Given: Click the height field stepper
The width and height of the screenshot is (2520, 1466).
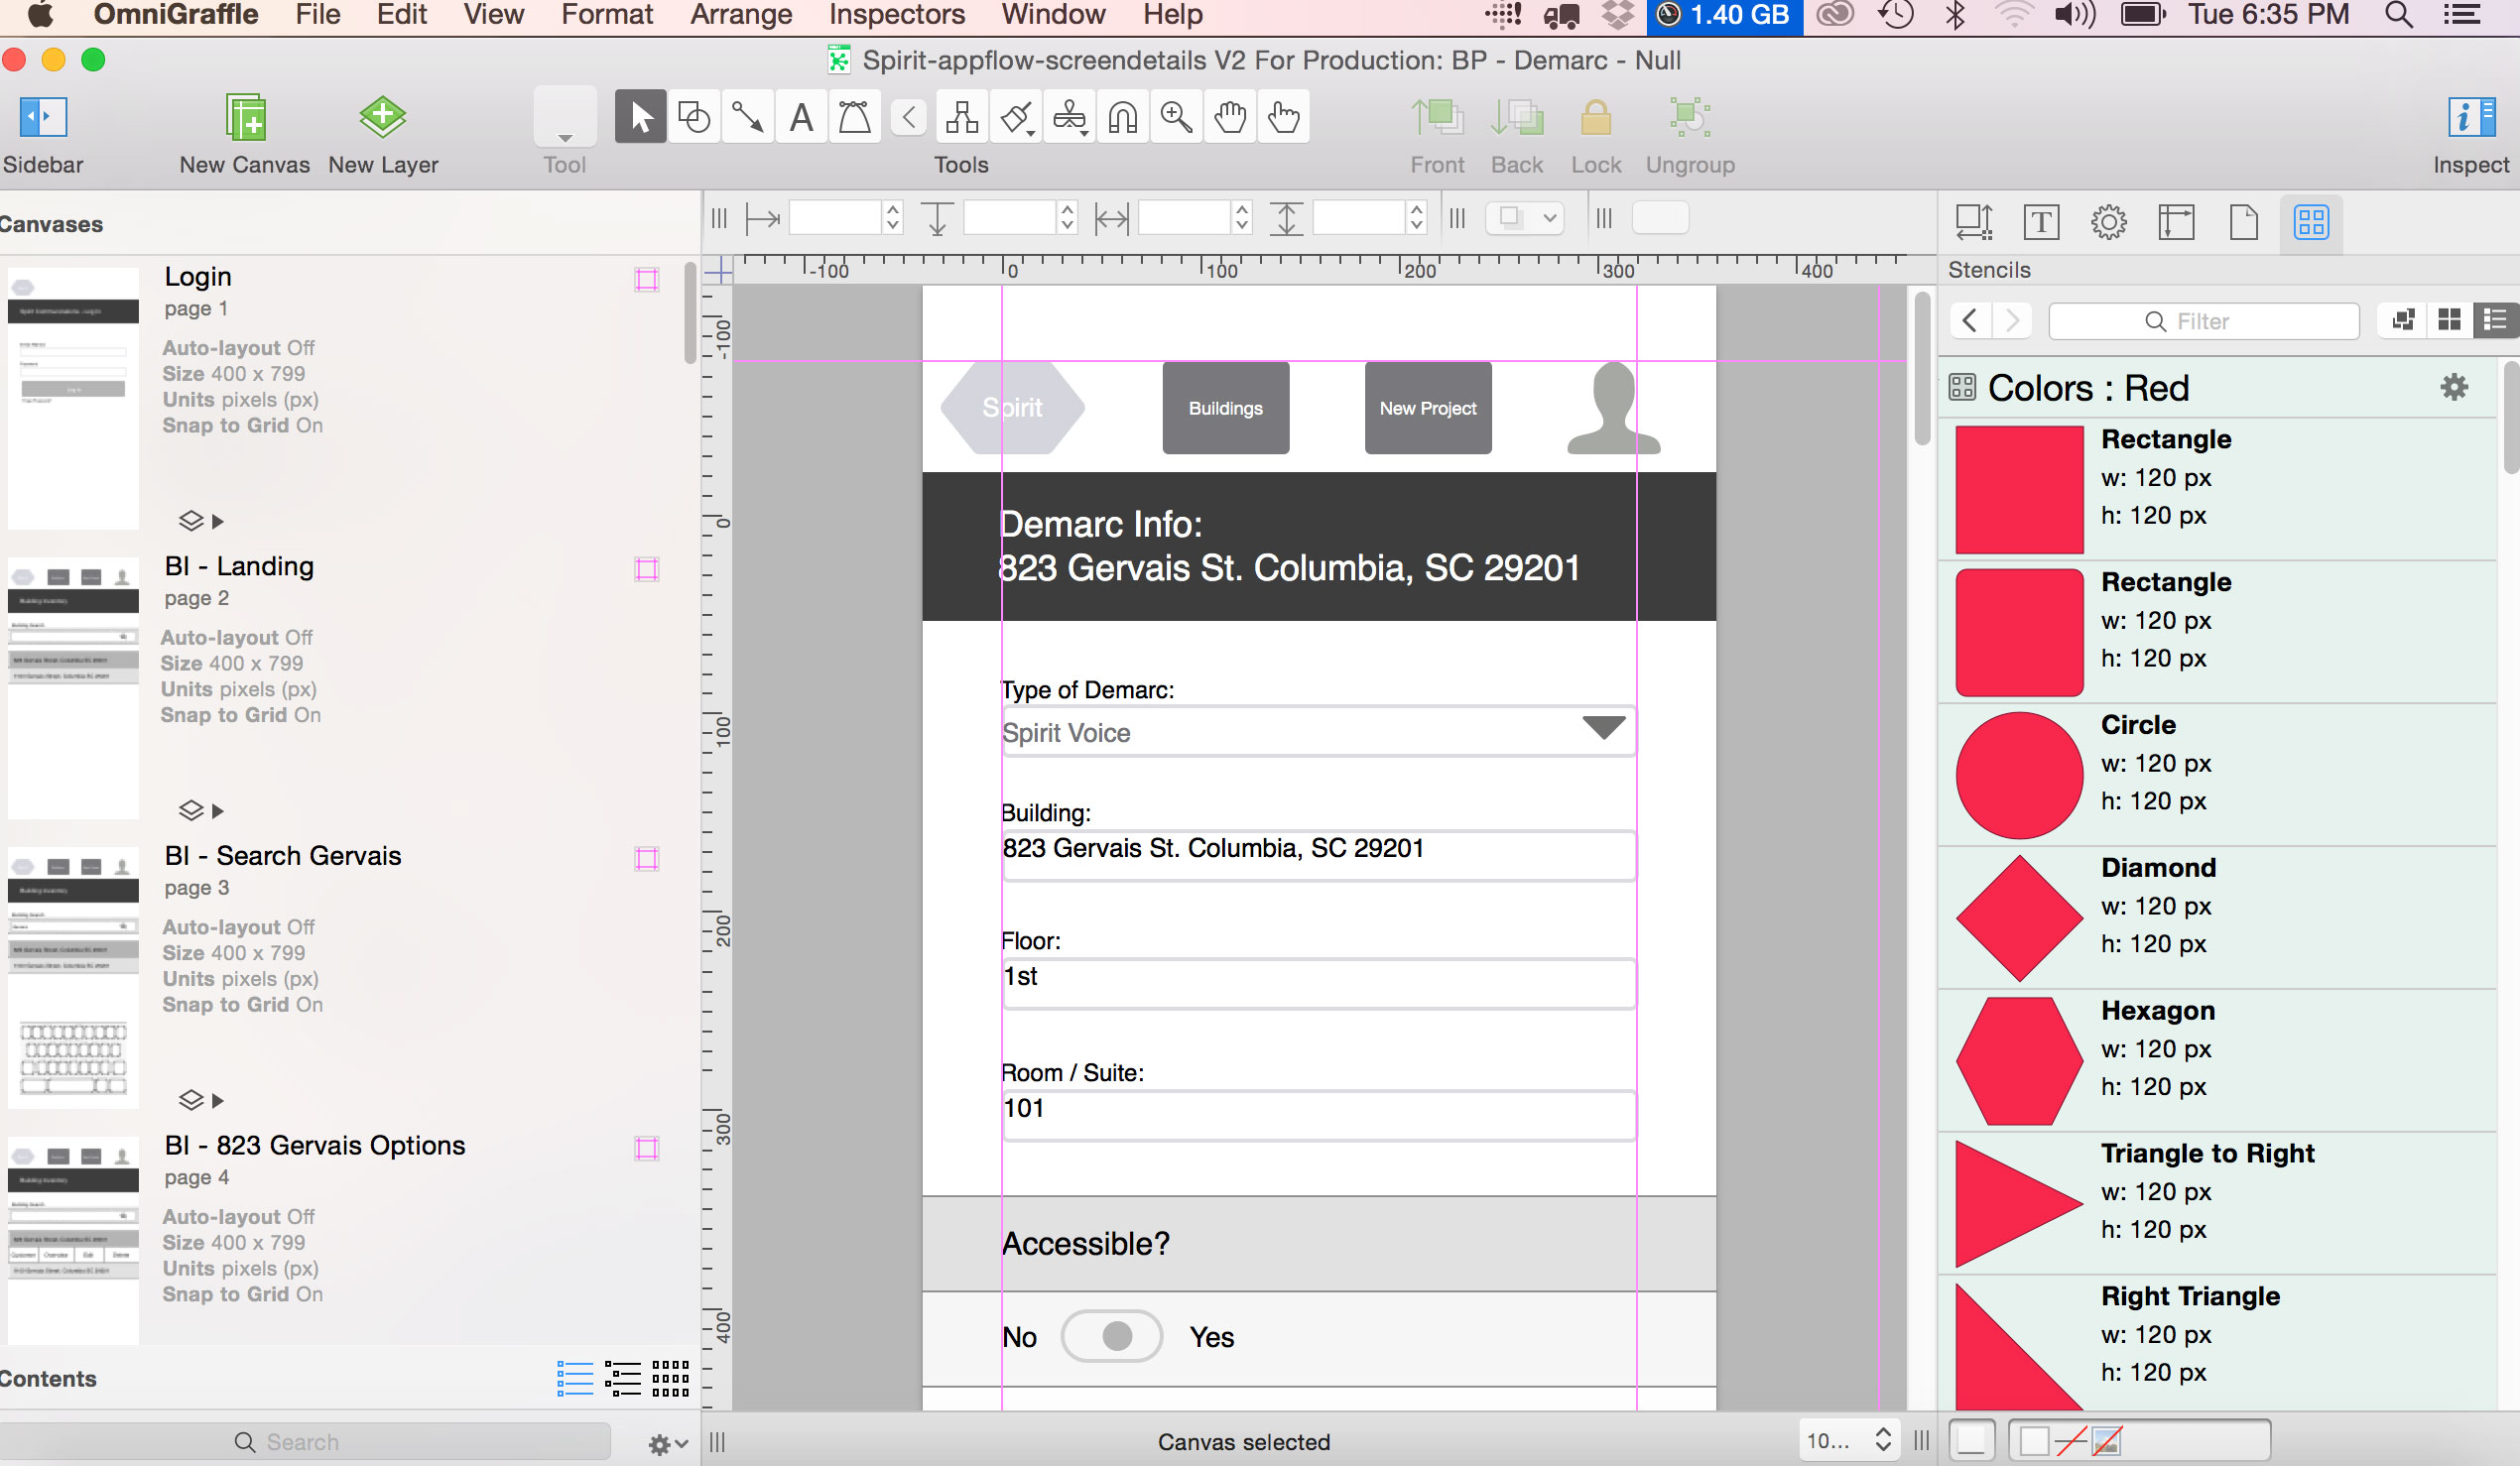Looking at the screenshot, I should click(1416, 217).
